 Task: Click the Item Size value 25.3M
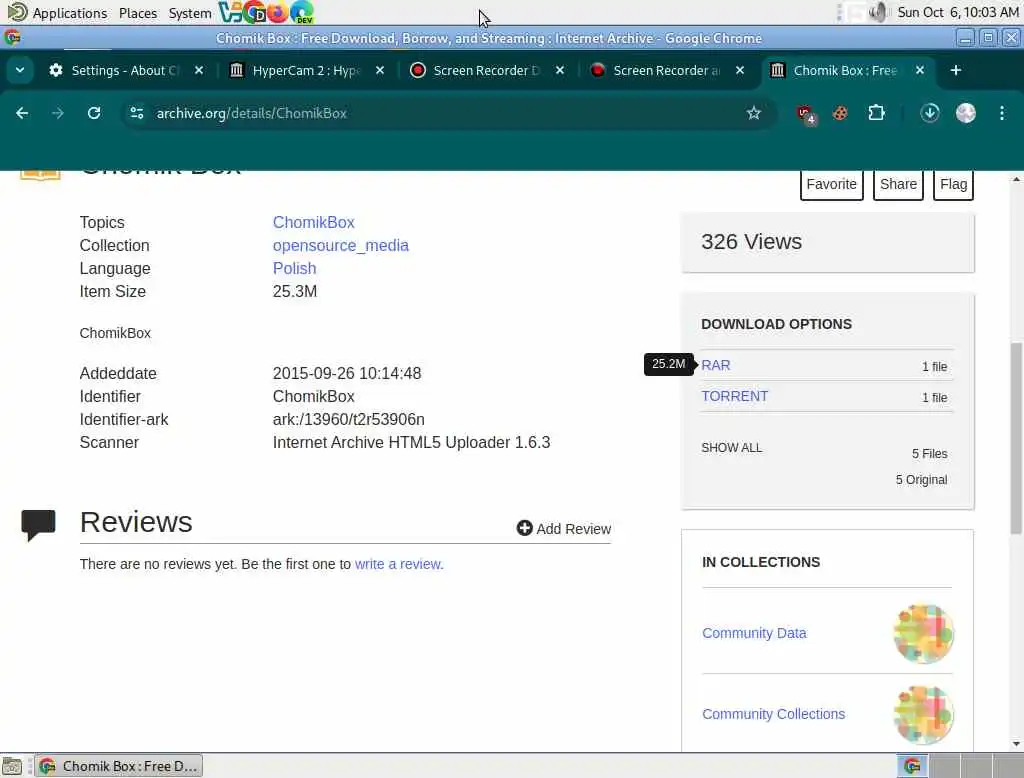point(295,291)
